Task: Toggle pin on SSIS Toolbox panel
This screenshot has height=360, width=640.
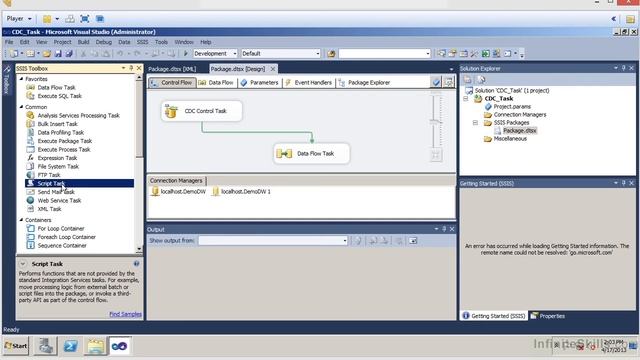Action: point(131,68)
